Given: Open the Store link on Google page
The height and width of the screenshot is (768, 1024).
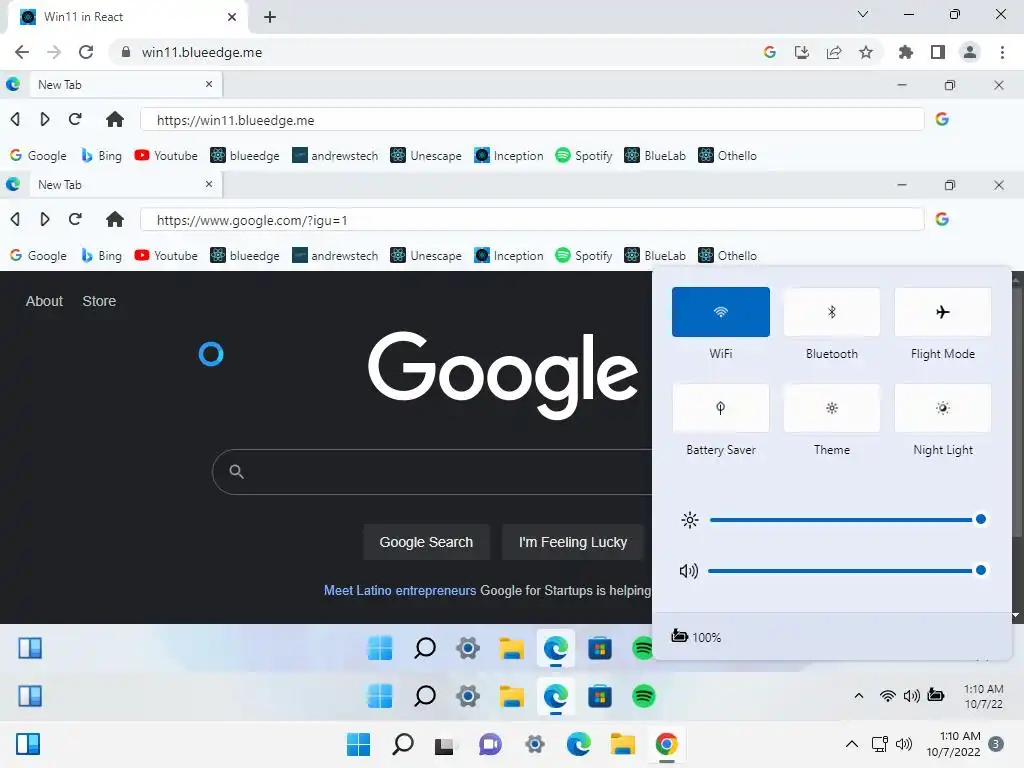Looking at the screenshot, I should [99, 301].
